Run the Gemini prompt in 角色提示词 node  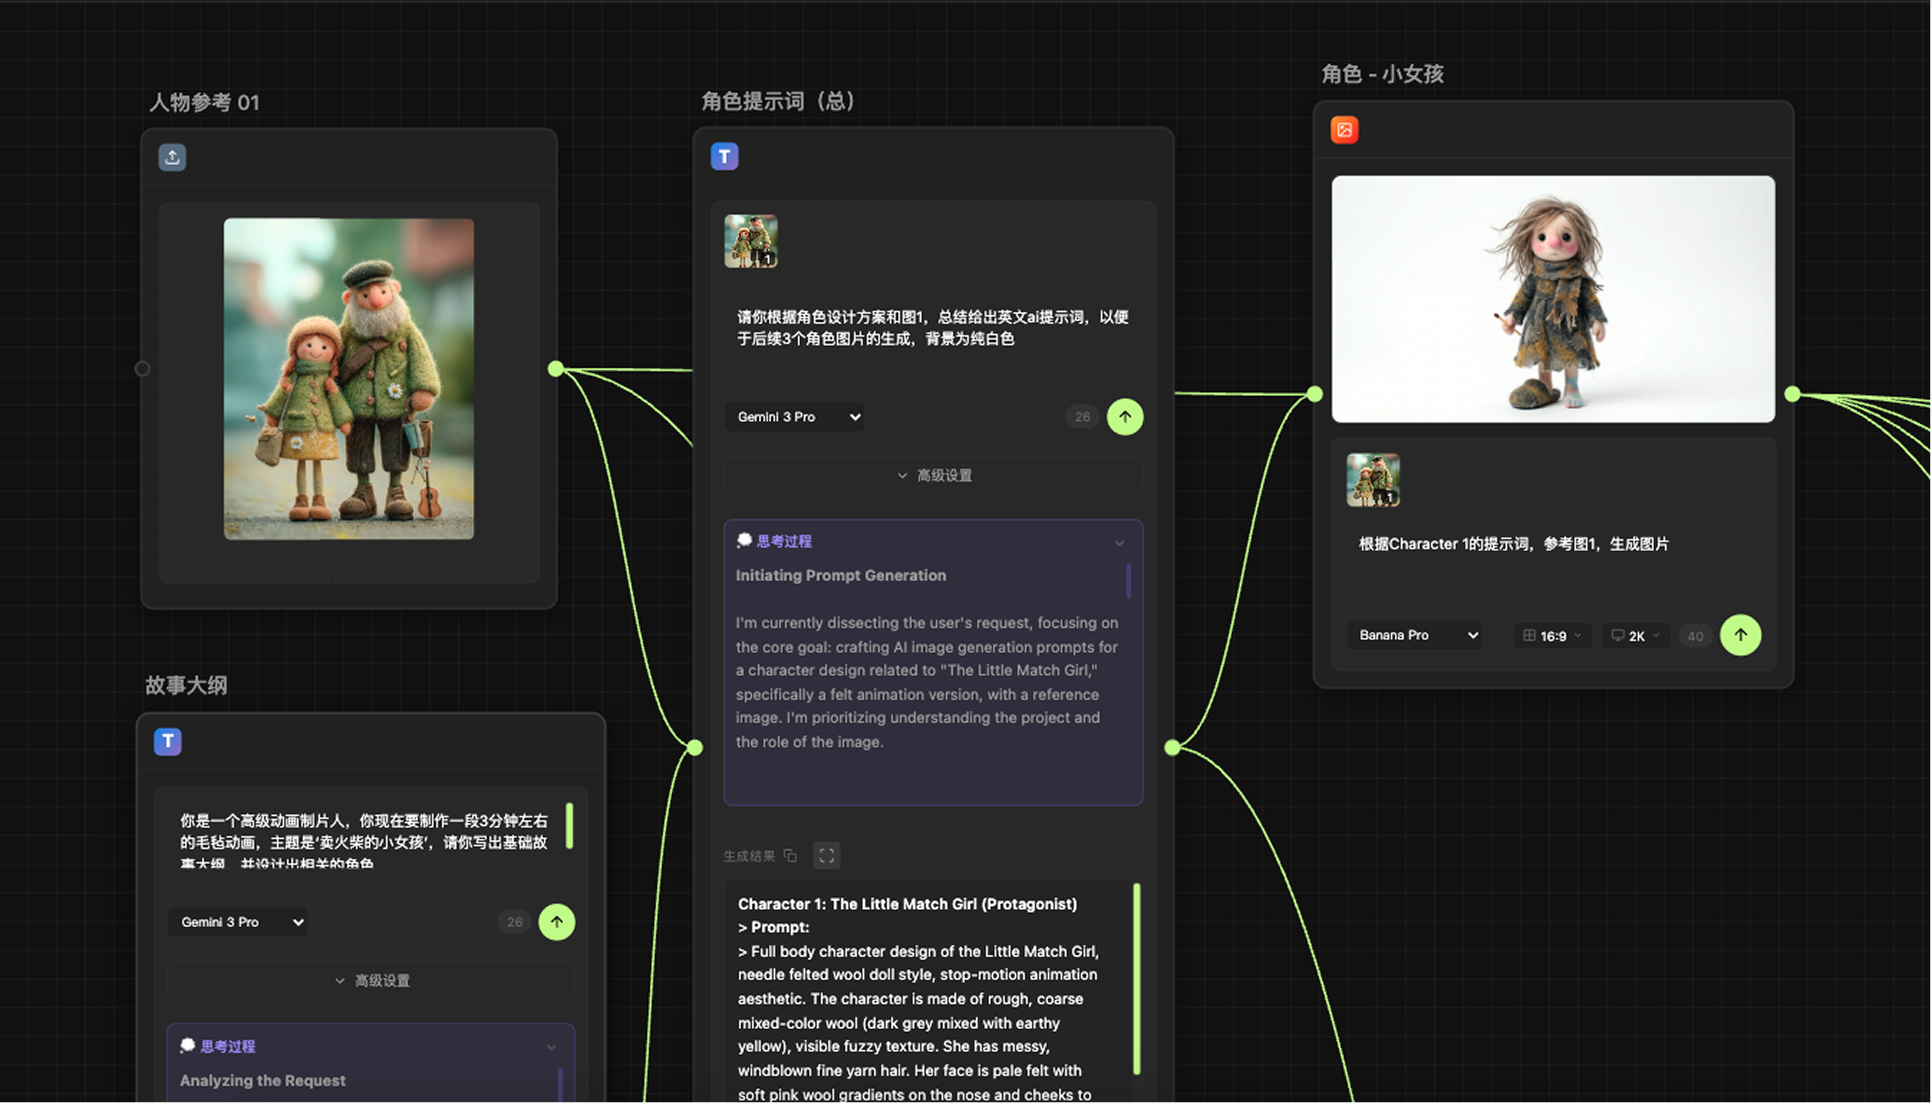1124,417
